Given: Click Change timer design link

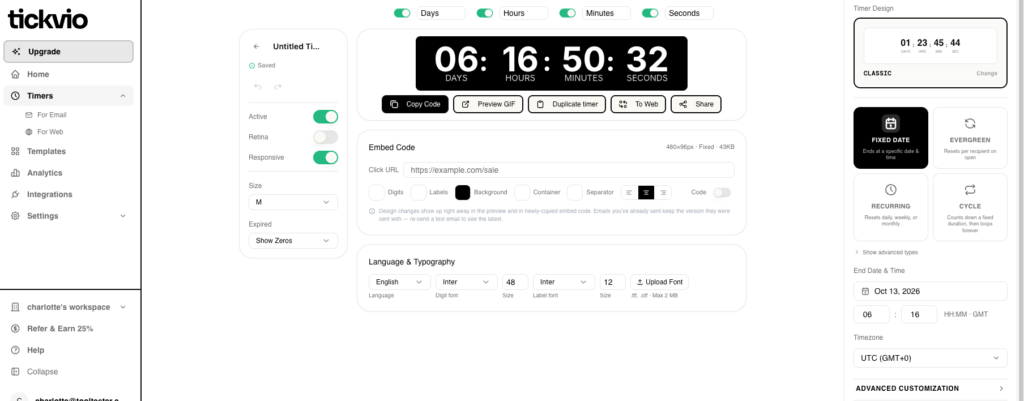Looking at the screenshot, I should (987, 74).
